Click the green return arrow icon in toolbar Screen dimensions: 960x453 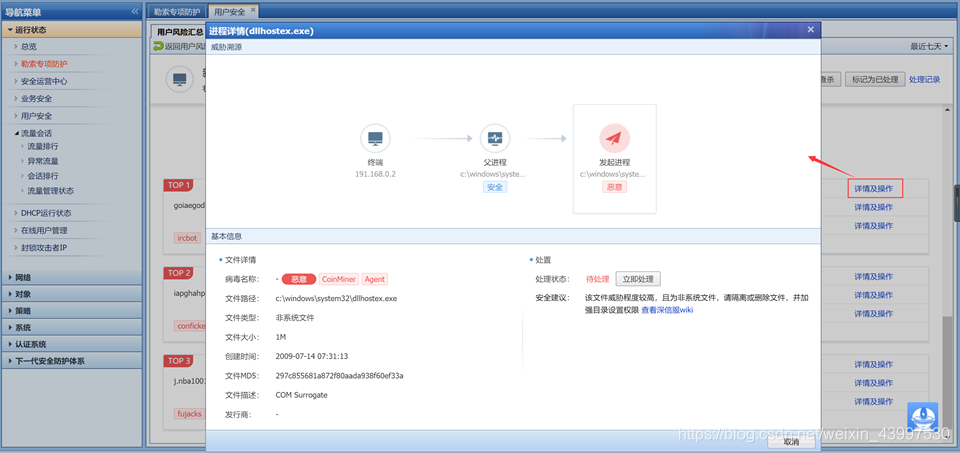point(158,46)
